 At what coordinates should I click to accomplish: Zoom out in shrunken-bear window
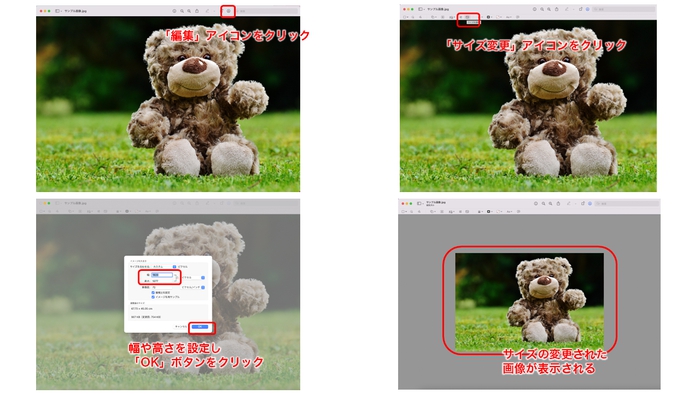543,203
